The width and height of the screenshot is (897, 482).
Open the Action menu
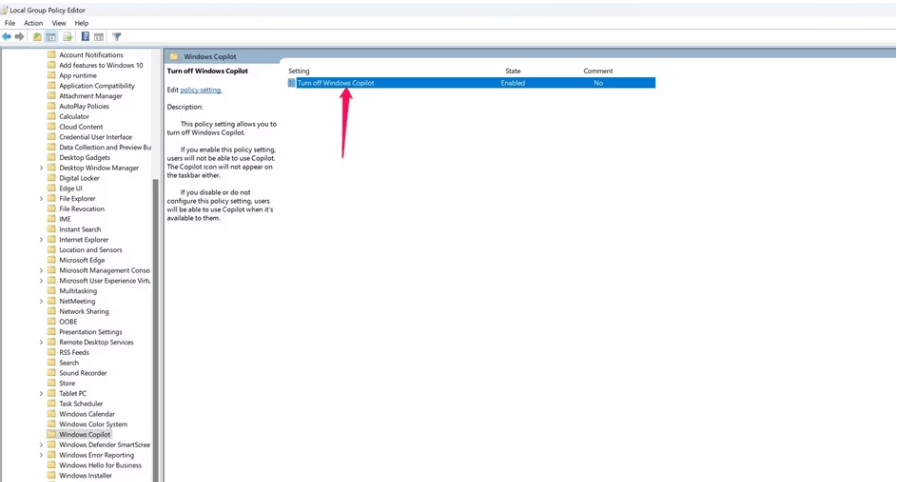click(x=33, y=23)
